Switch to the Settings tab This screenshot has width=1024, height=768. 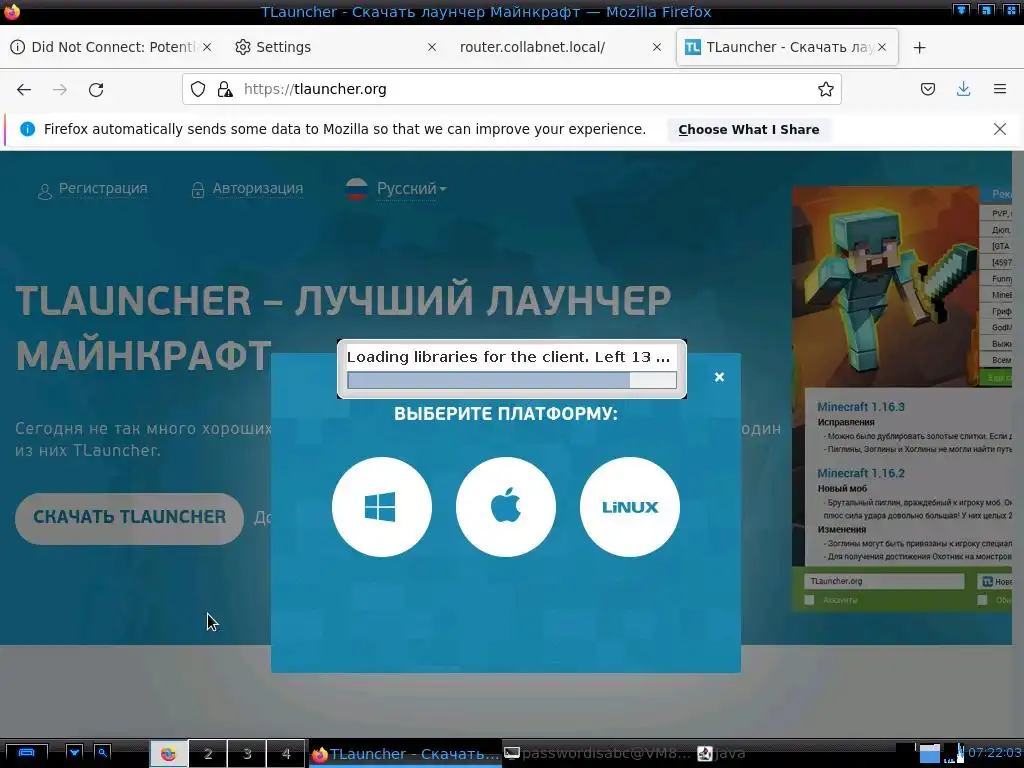tap(336, 47)
